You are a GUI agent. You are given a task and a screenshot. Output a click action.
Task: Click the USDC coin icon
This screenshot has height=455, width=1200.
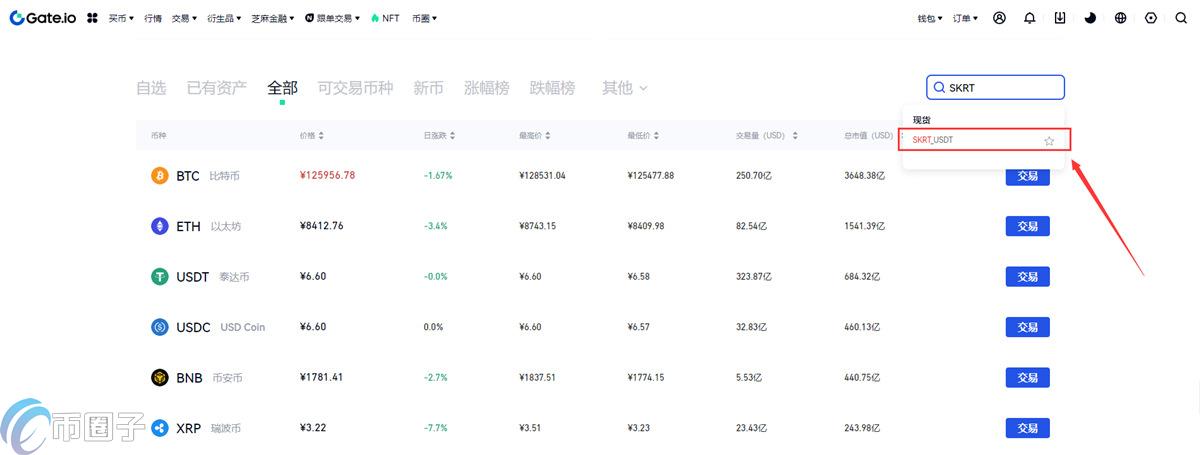[159, 327]
